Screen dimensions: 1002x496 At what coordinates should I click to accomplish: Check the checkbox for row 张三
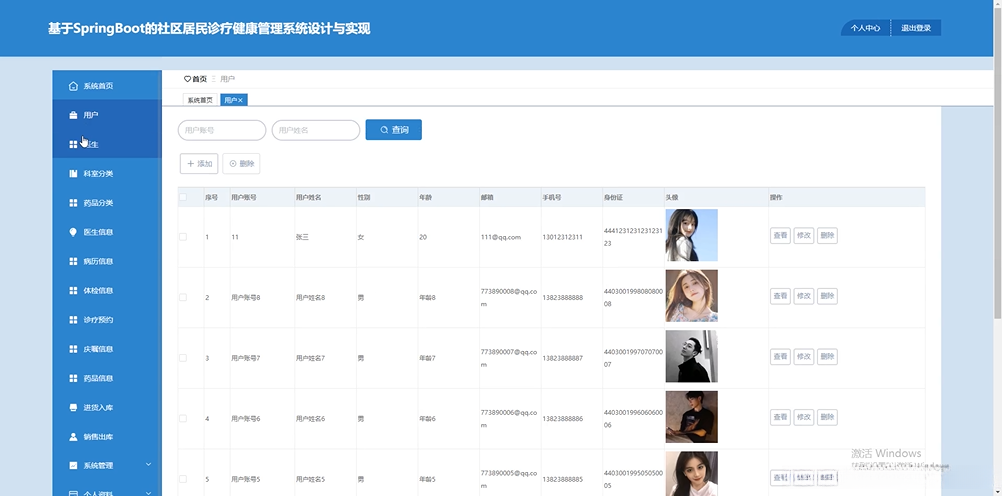coord(183,236)
